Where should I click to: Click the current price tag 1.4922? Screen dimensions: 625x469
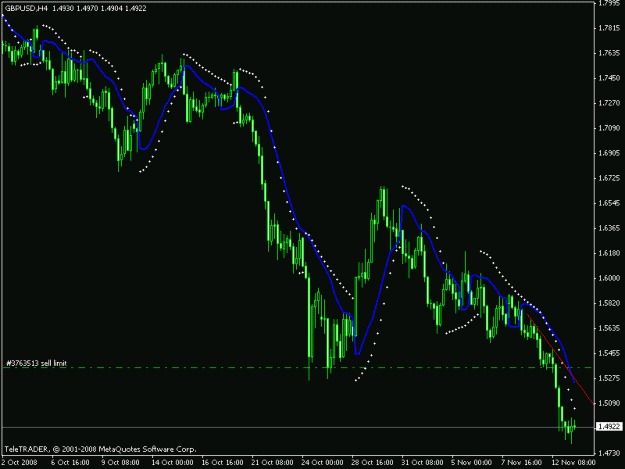[x=609, y=427]
